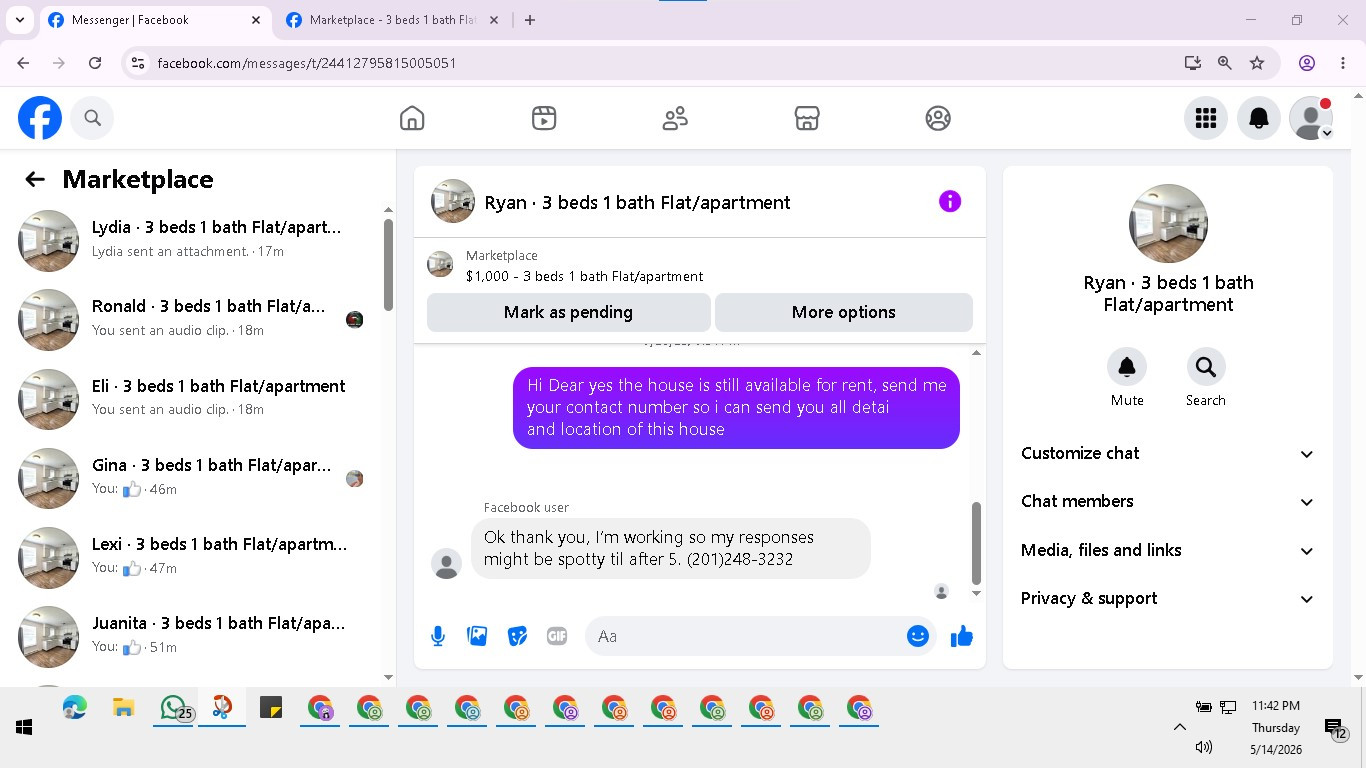
Task: Open Eli's apartment conversation
Action: tap(191, 398)
